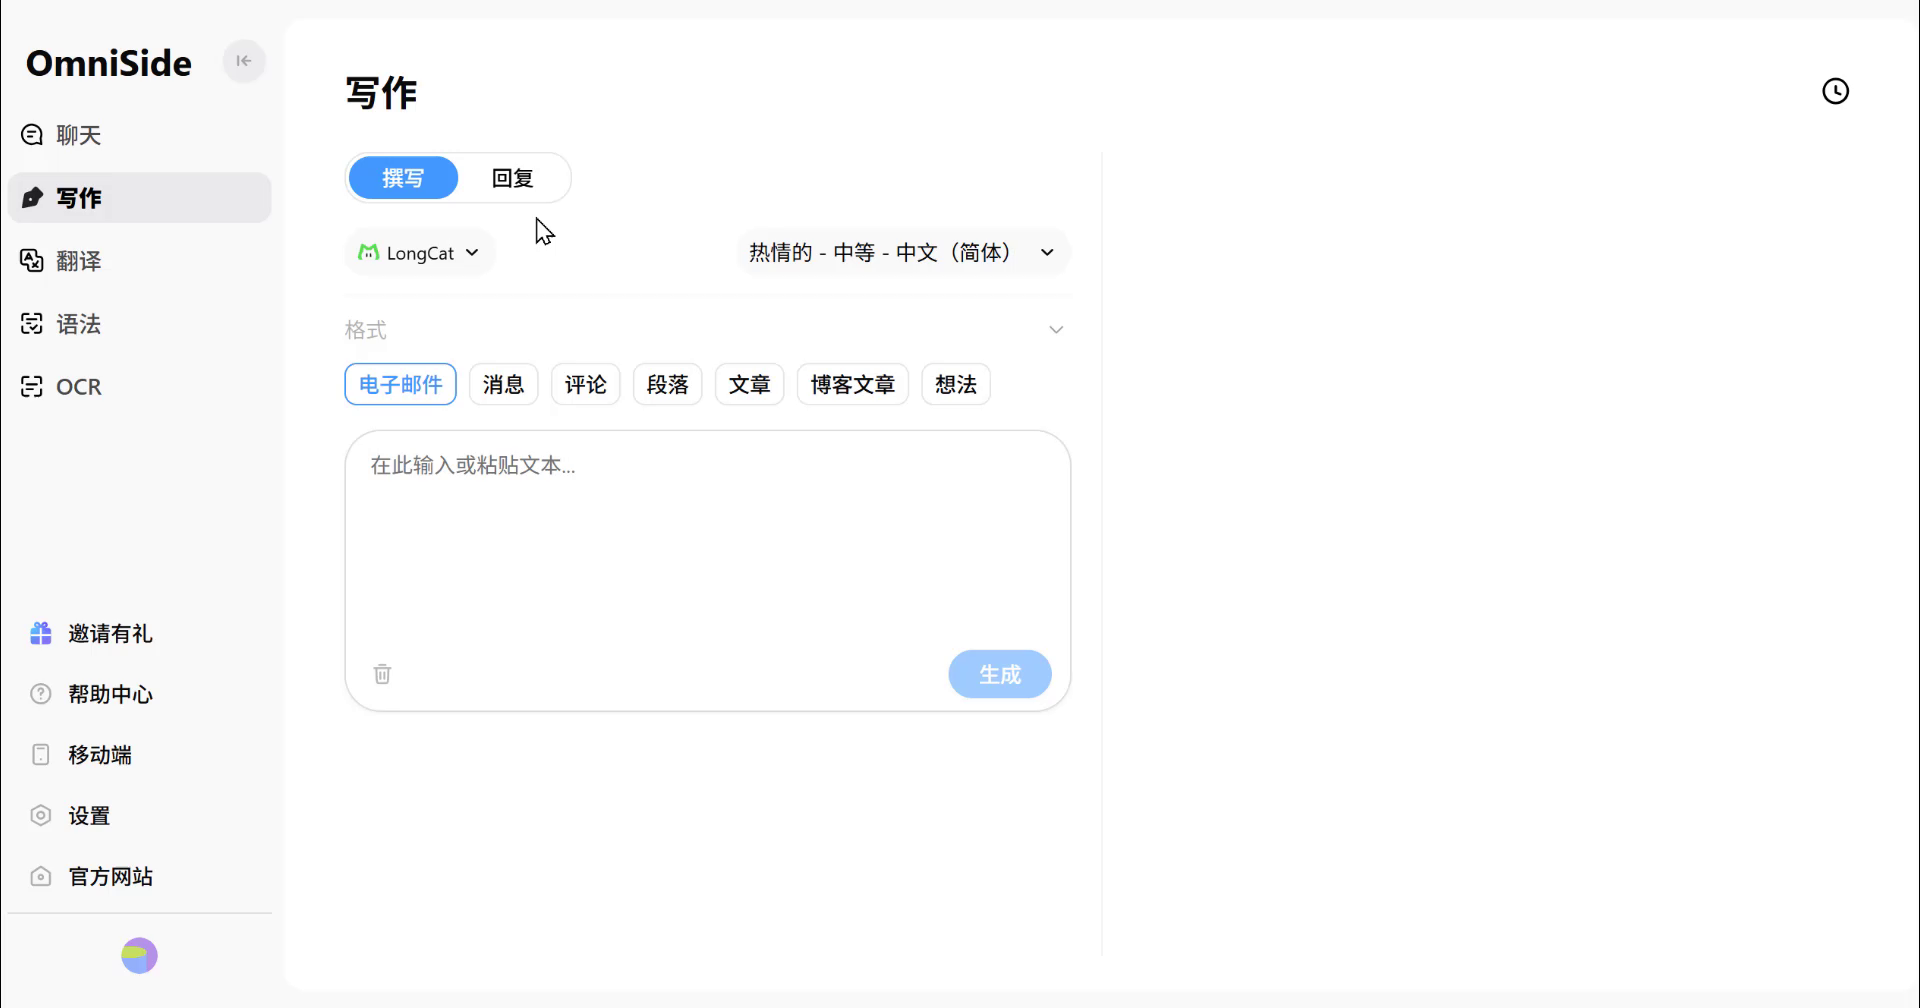Open the chat section icon
Image resolution: width=1920 pixels, height=1008 pixels.
(32, 135)
